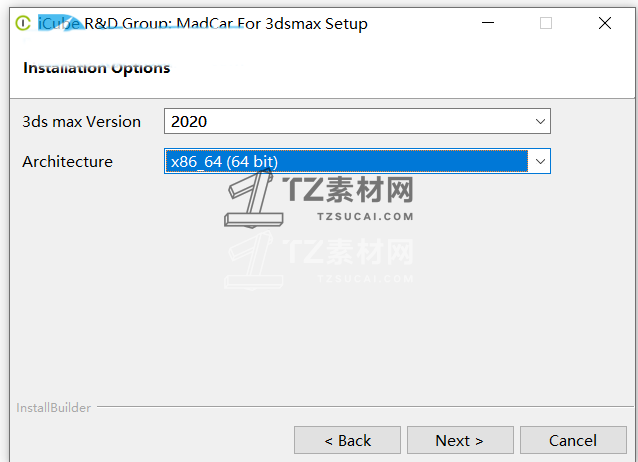Cancel the installation
The height and width of the screenshot is (462, 638).
pyautogui.click(x=573, y=440)
